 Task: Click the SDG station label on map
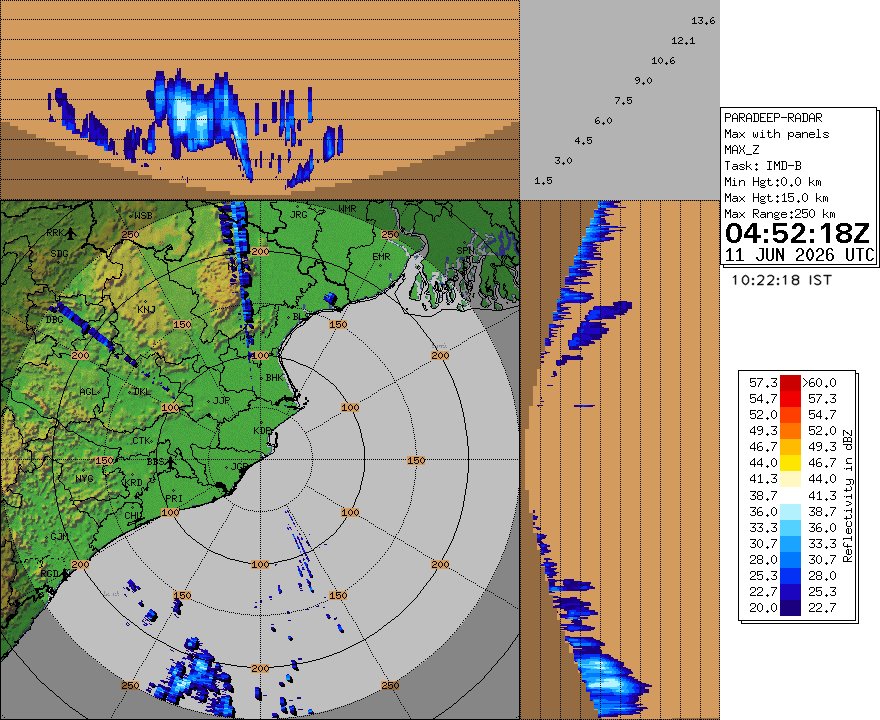59,253
